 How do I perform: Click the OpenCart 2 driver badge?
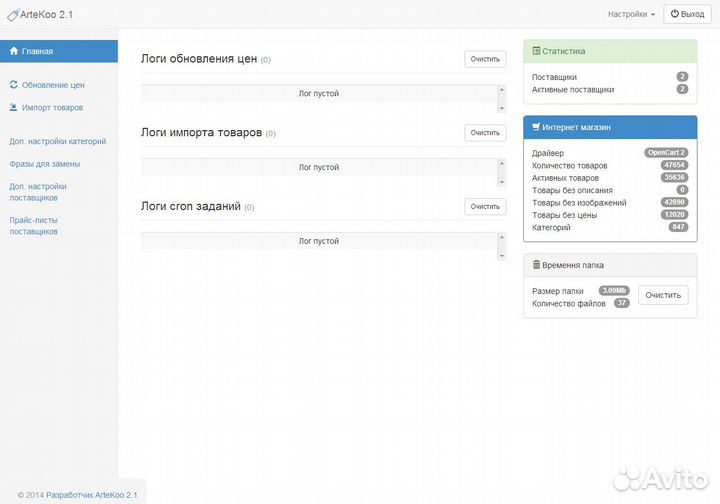(x=666, y=152)
